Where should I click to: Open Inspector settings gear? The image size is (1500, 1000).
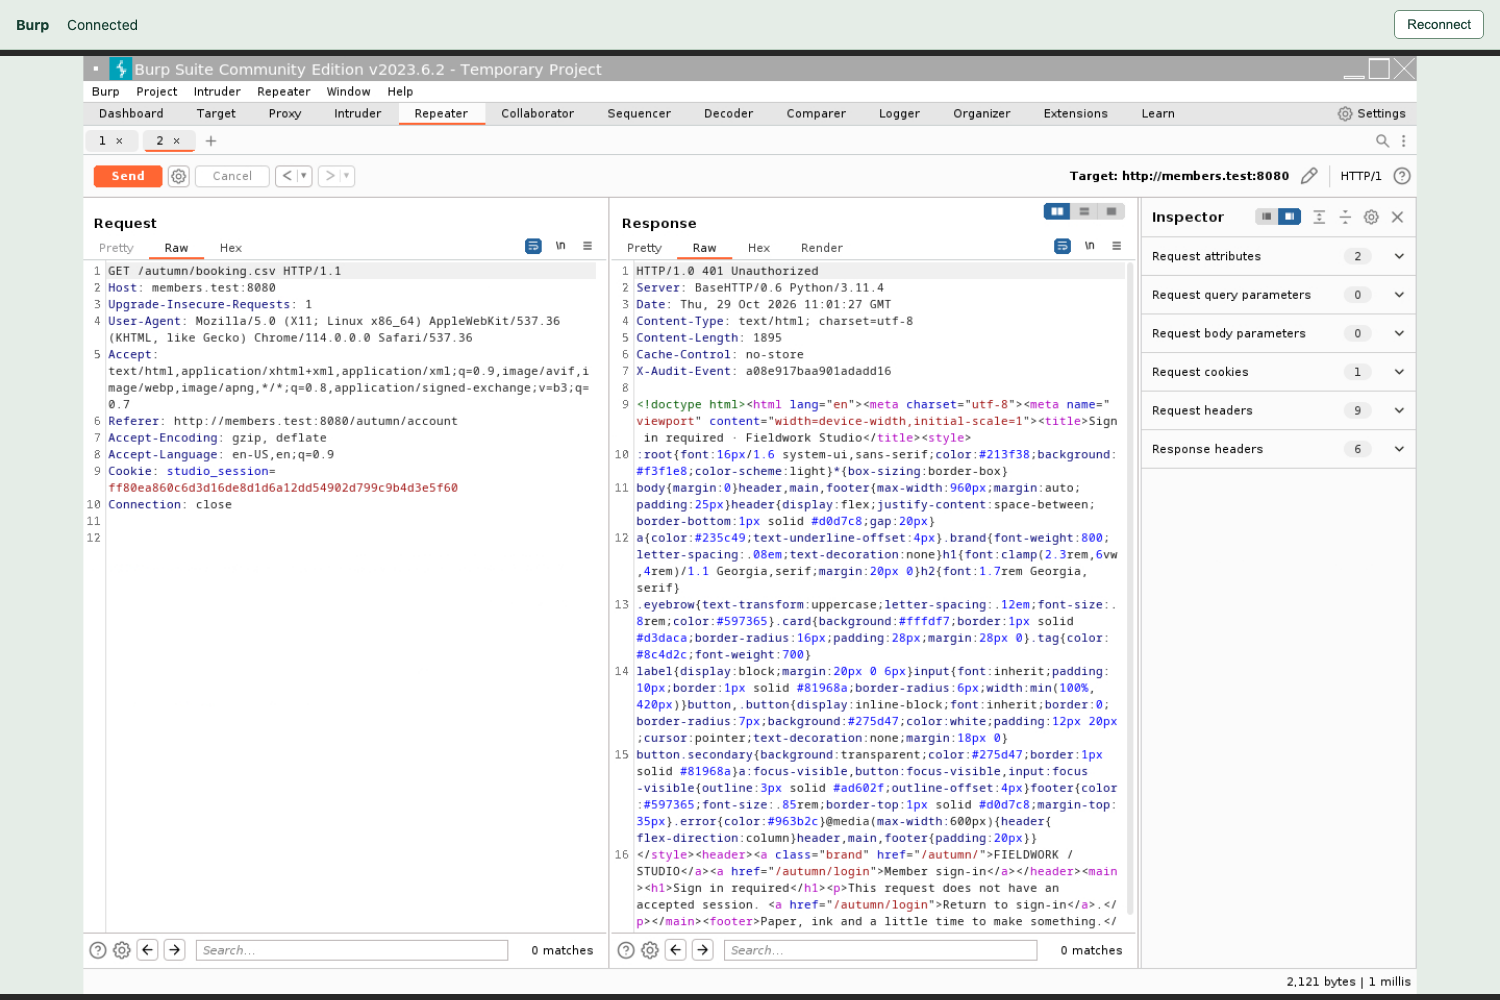click(x=1371, y=217)
